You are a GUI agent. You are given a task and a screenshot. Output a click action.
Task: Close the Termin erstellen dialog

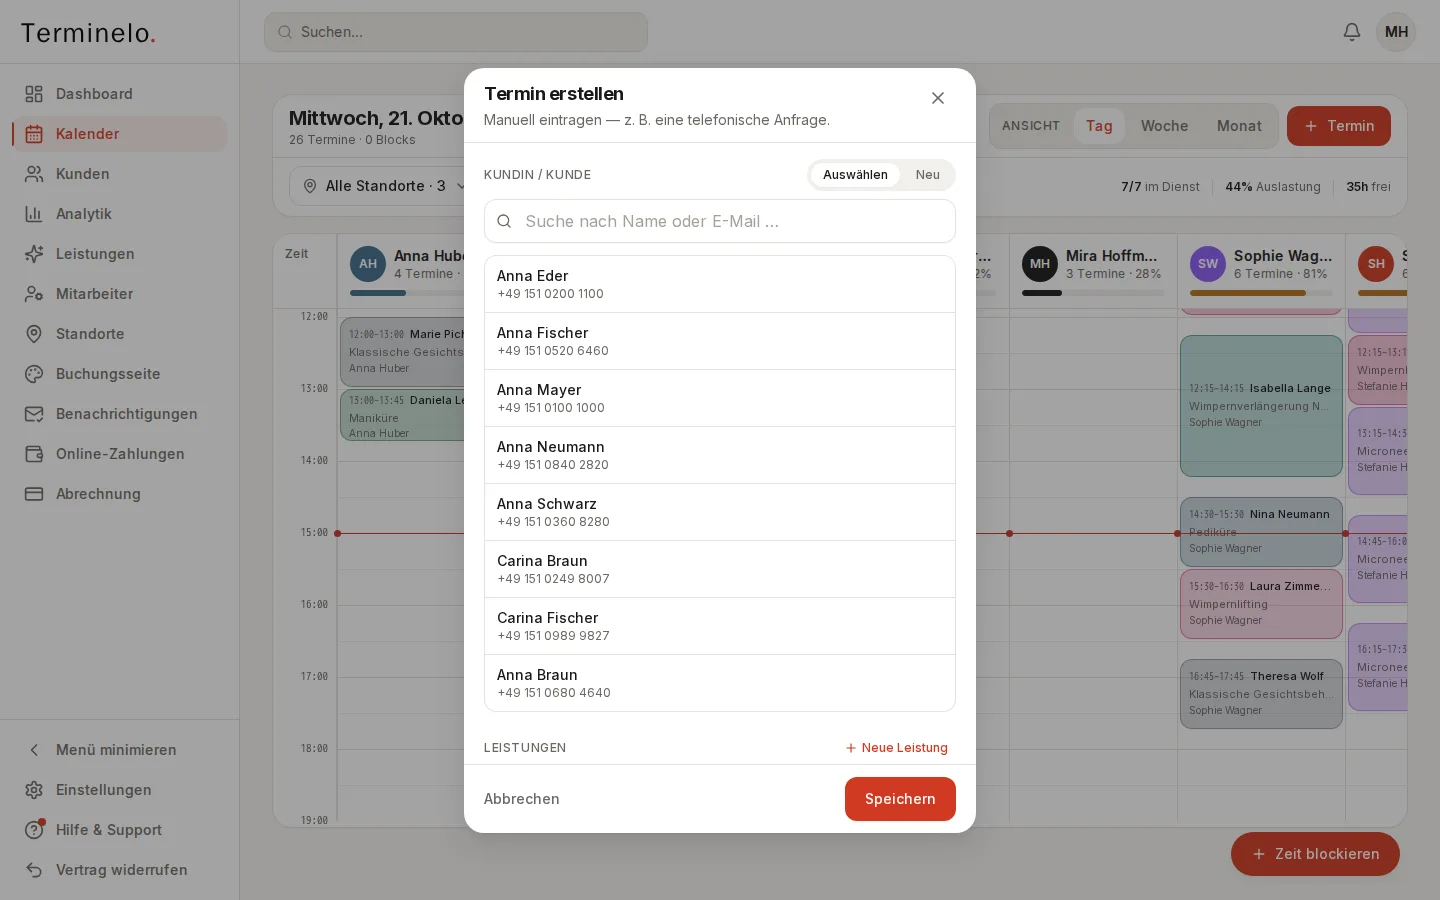(938, 98)
